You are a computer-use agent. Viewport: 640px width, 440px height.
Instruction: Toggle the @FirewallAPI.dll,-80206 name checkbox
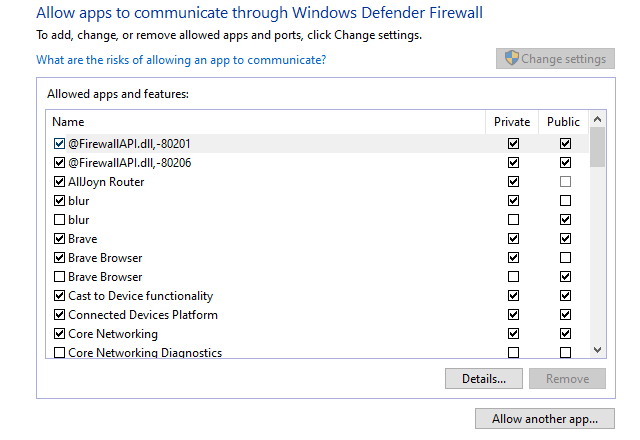(59, 163)
